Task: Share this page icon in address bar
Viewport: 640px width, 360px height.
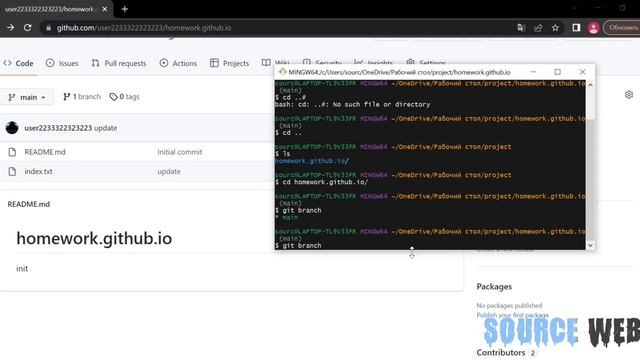Action: pos(538,28)
